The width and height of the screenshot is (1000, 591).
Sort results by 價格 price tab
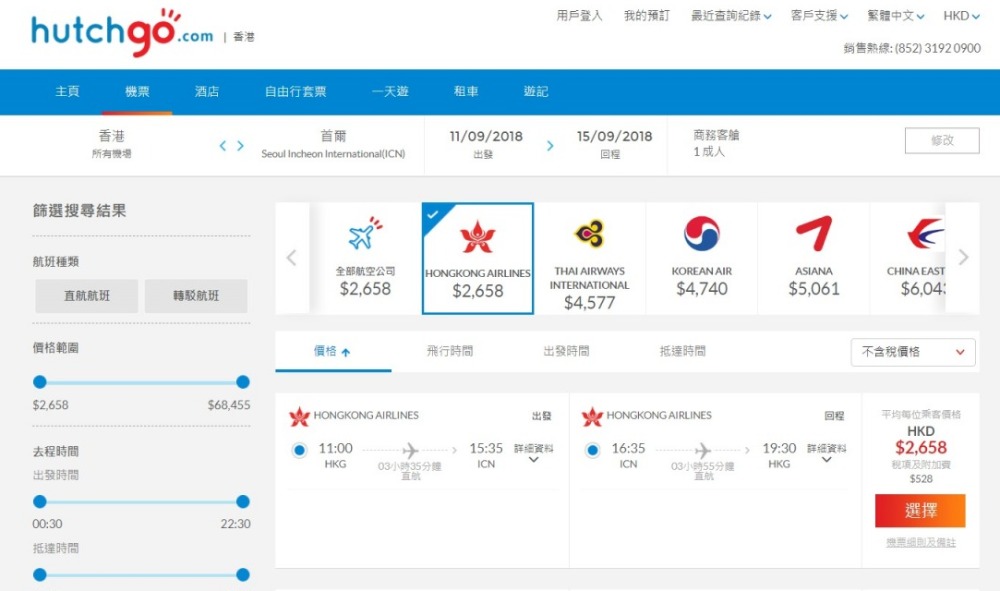pyautogui.click(x=333, y=351)
